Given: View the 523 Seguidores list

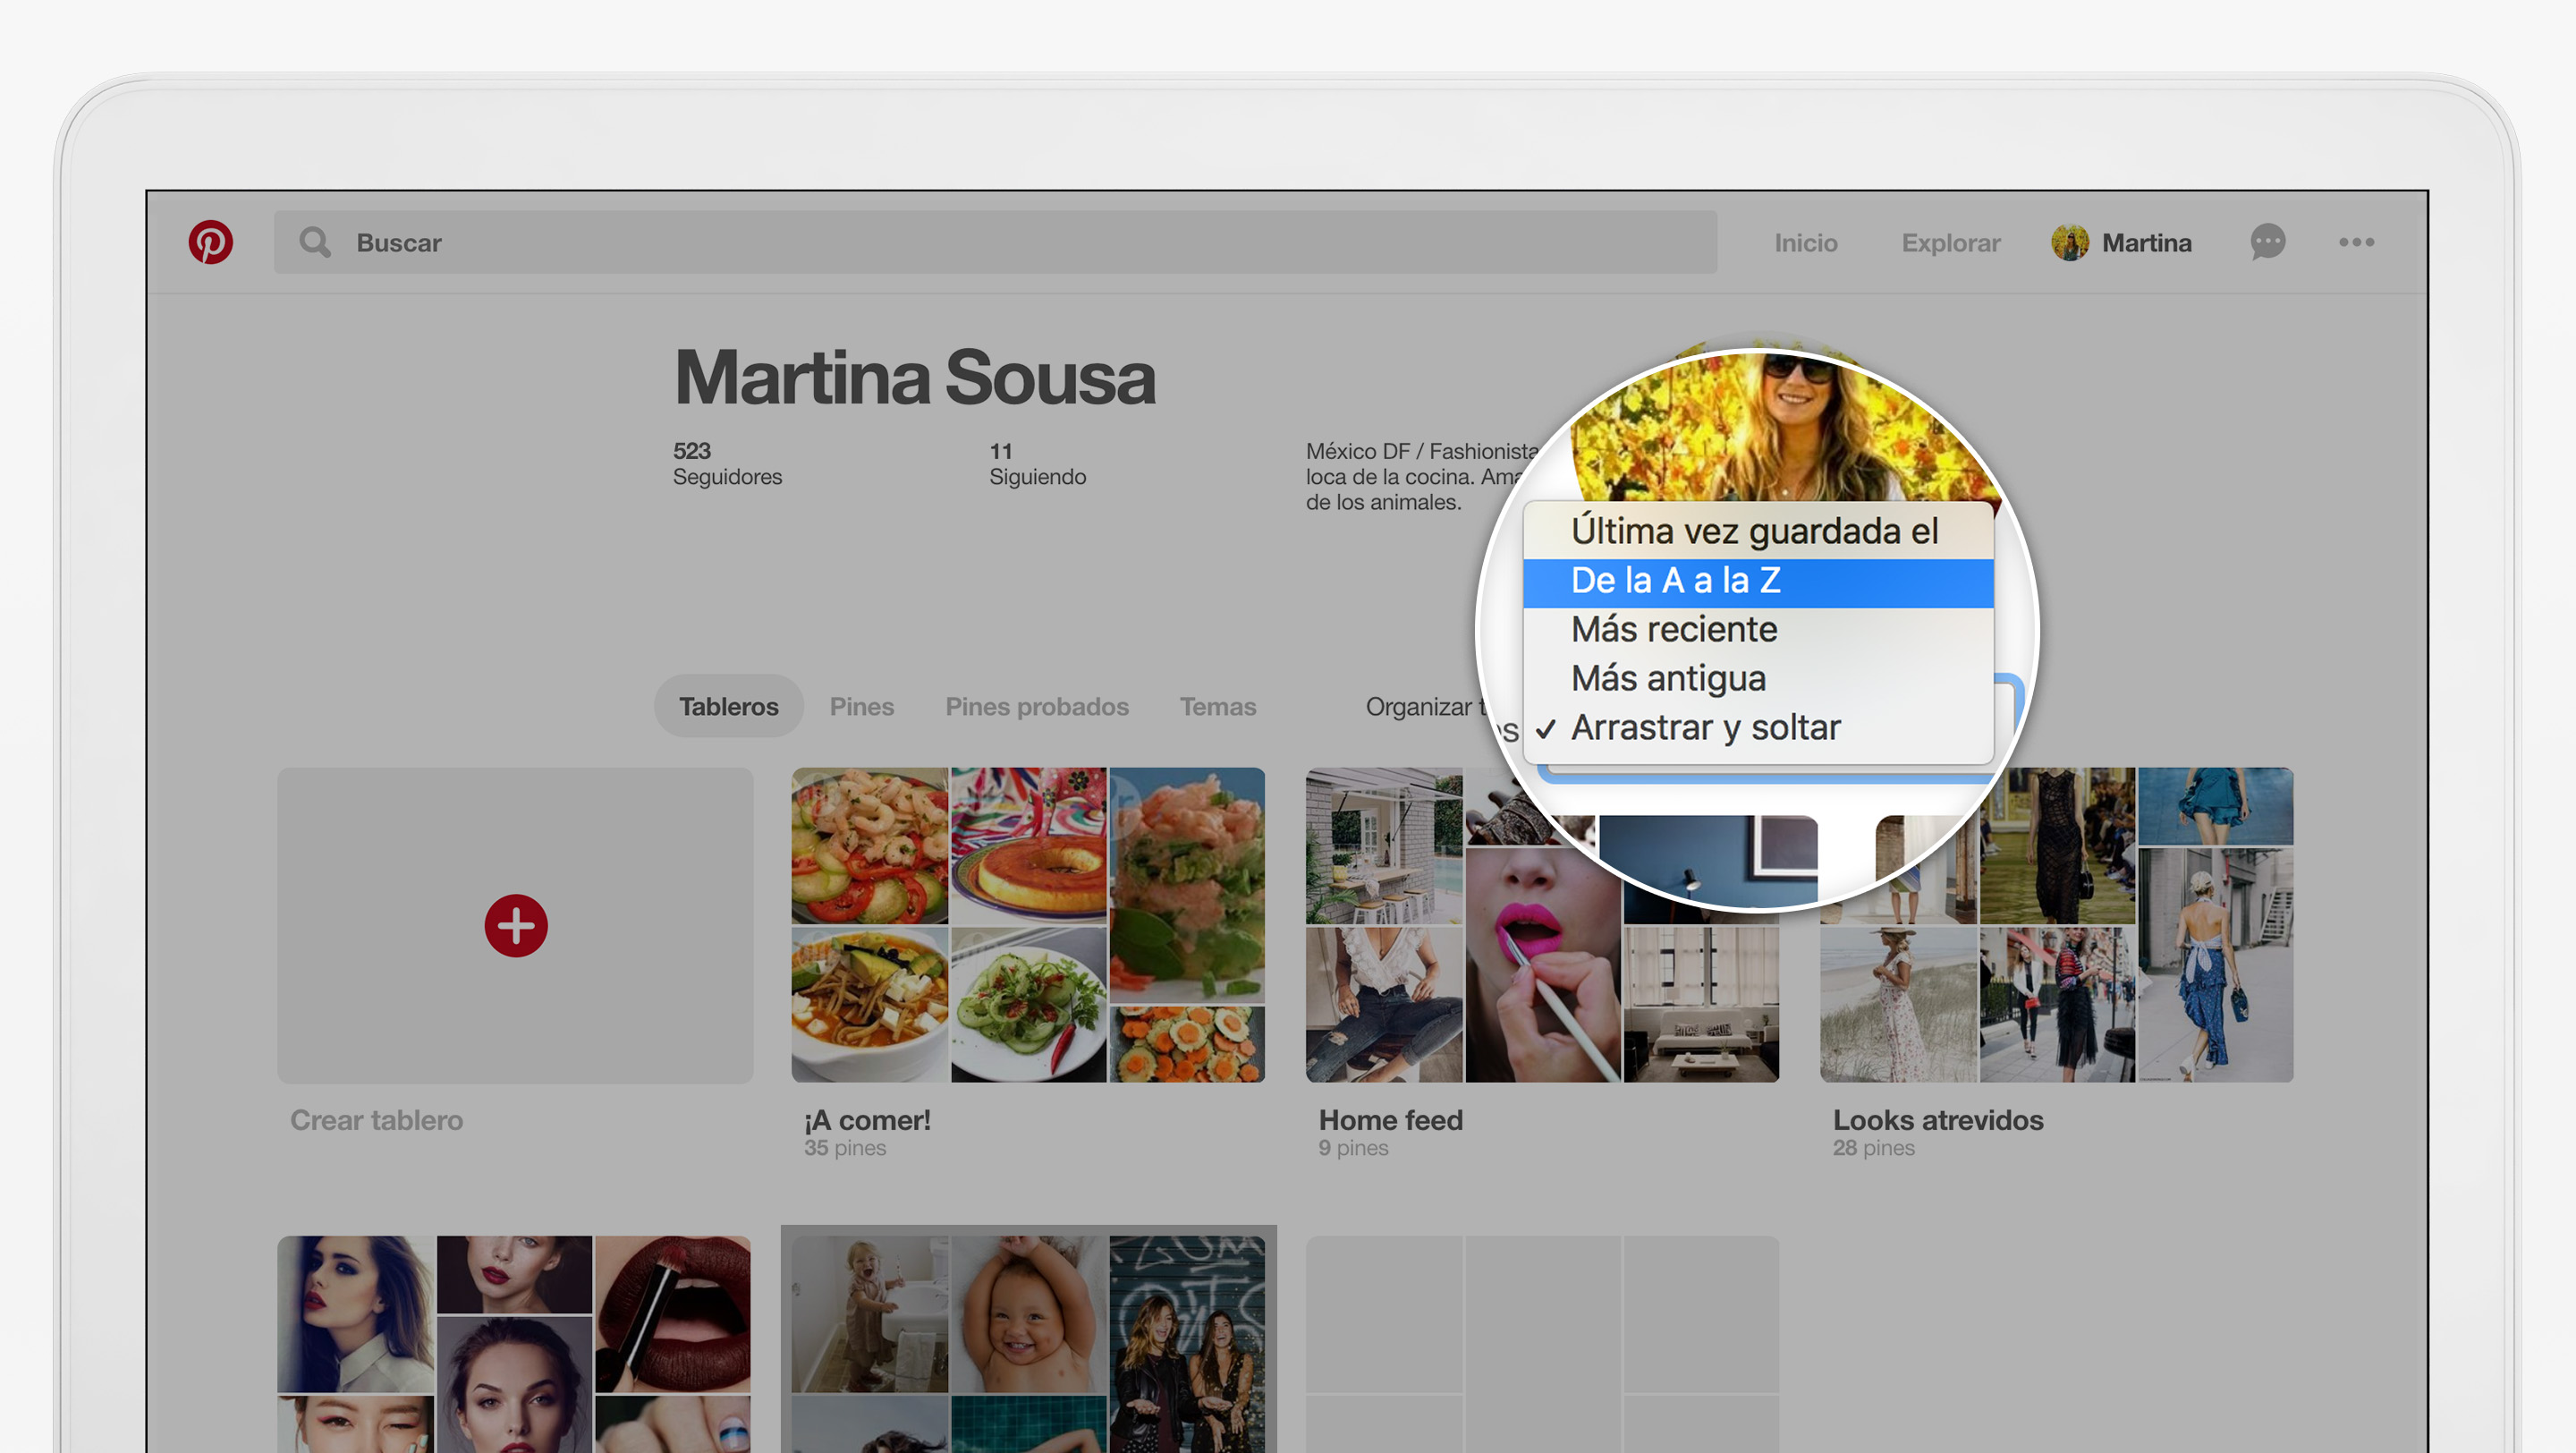Looking at the screenshot, I should [727, 464].
